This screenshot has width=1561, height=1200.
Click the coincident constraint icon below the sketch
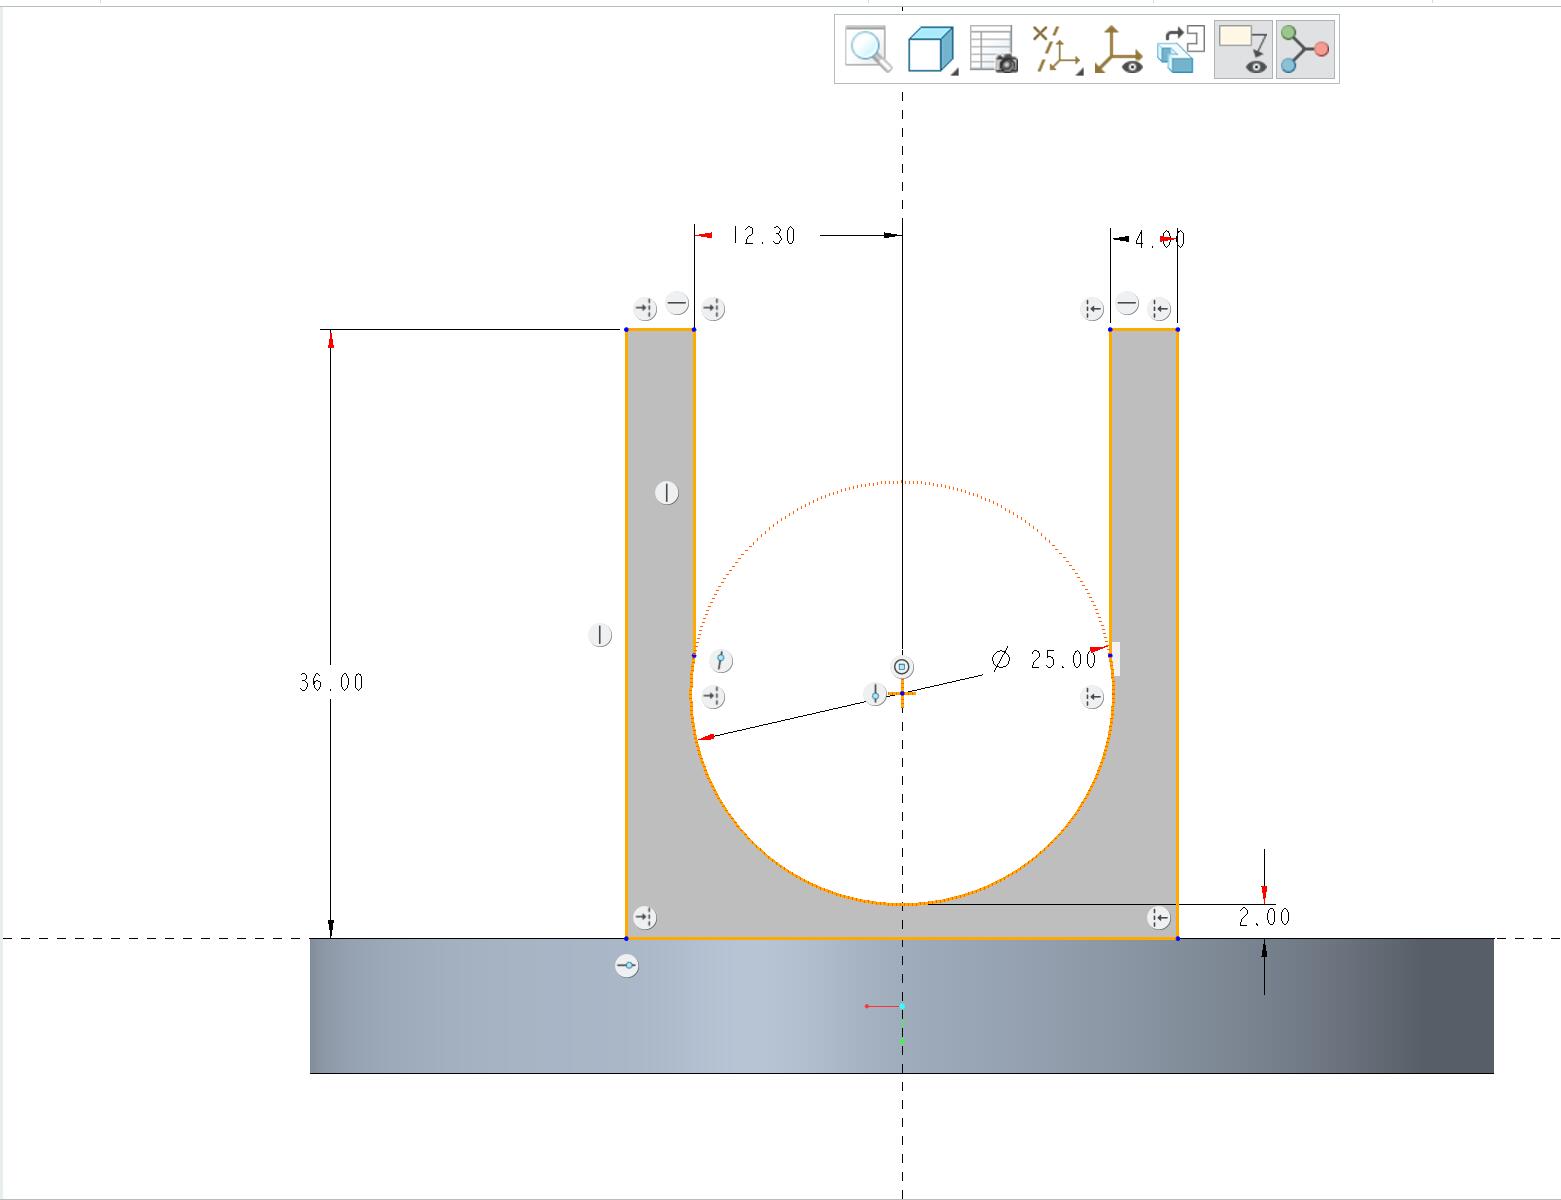(626, 966)
